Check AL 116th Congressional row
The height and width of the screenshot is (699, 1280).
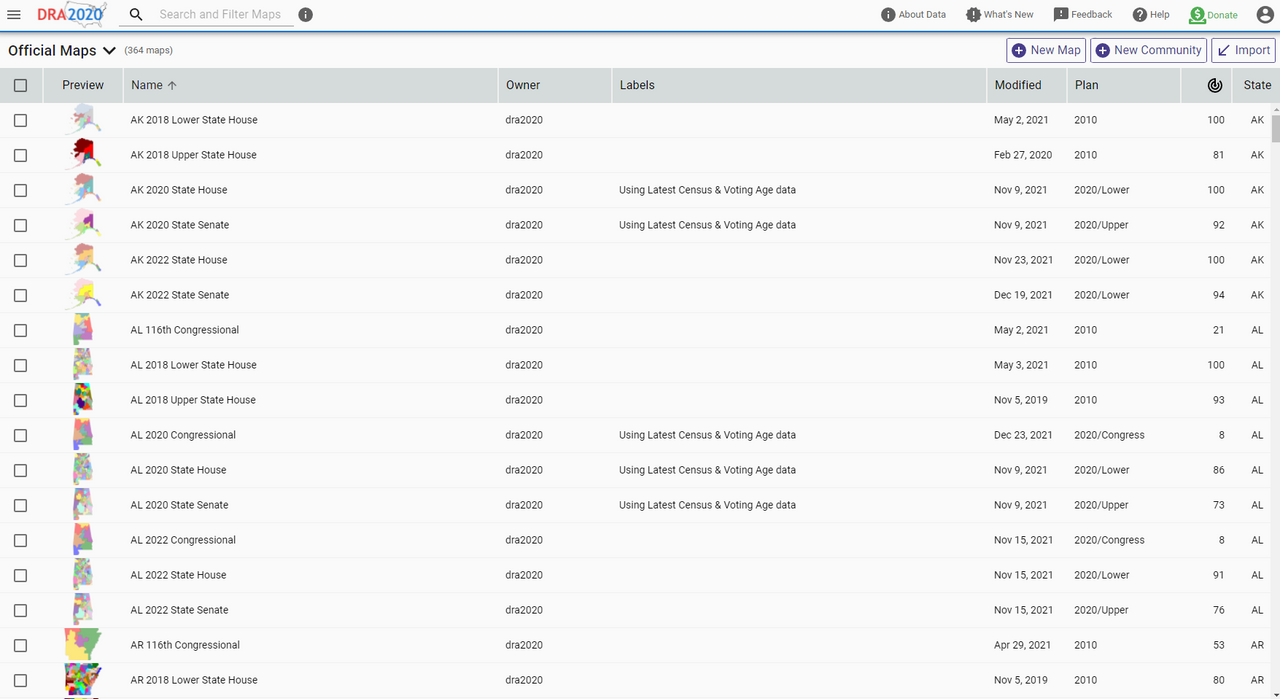tap(20, 330)
